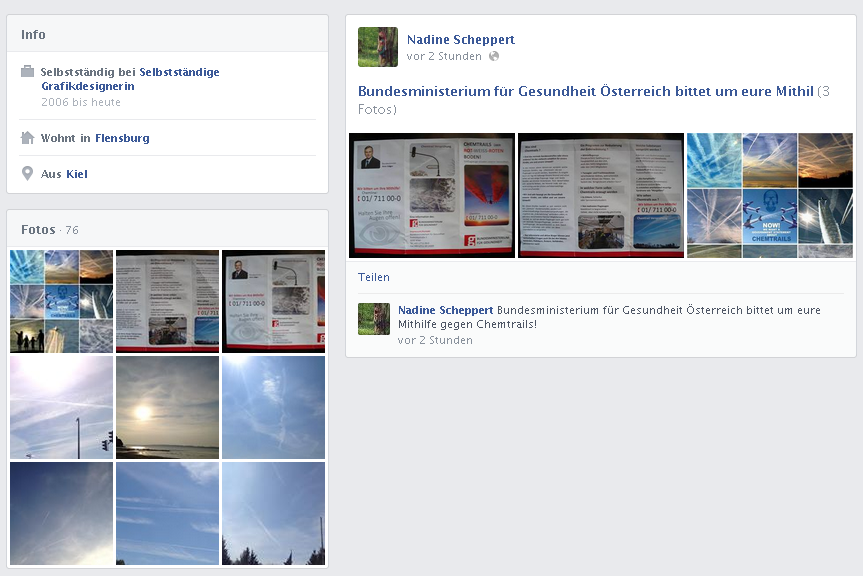Open the blue sky wispy trails thumbnail in middle row right
The width and height of the screenshot is (863, 576).
tap(274, 407)
